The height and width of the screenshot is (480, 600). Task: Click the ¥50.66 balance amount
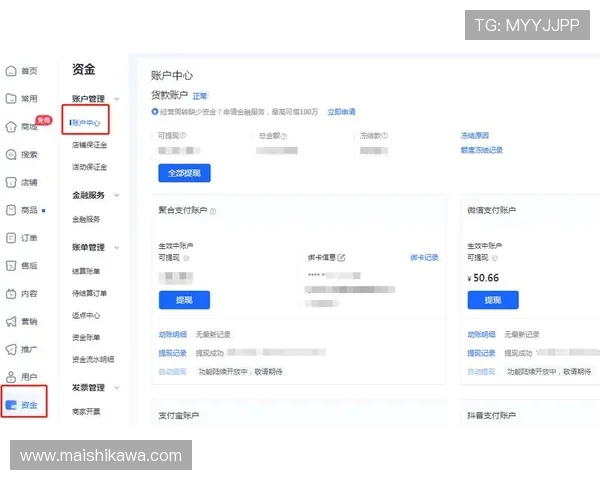click(483, 278)
